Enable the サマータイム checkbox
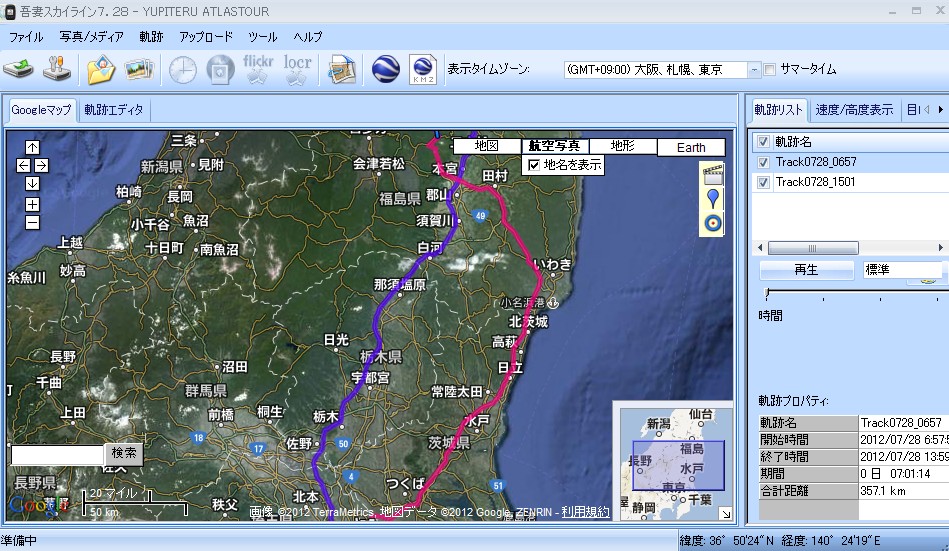Viewport: 949px width, 551px height. (770, 70)
